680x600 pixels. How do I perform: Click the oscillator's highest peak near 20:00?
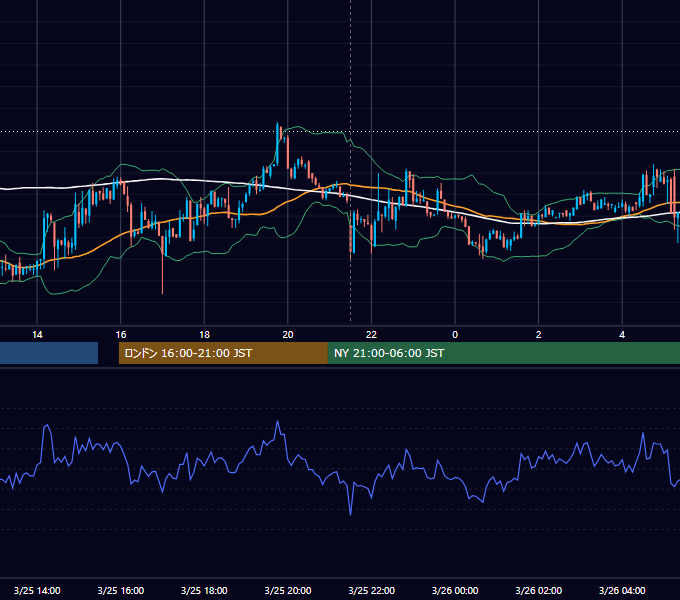[278, 422]
